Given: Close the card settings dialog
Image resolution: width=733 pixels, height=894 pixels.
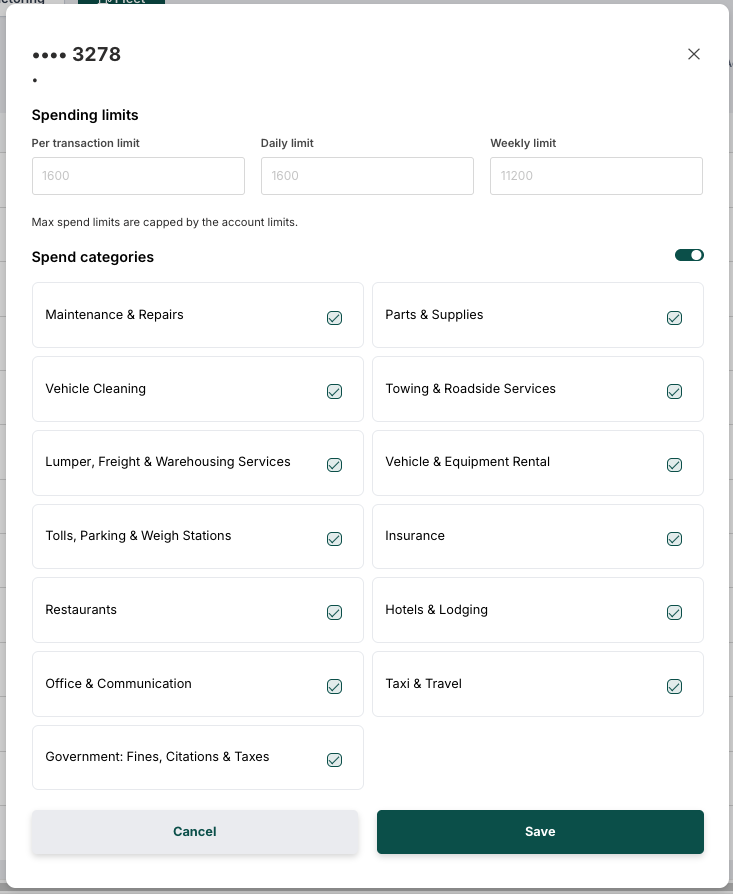Looking at the screenshot, I should pyautogui.click(x=694, y=54).
